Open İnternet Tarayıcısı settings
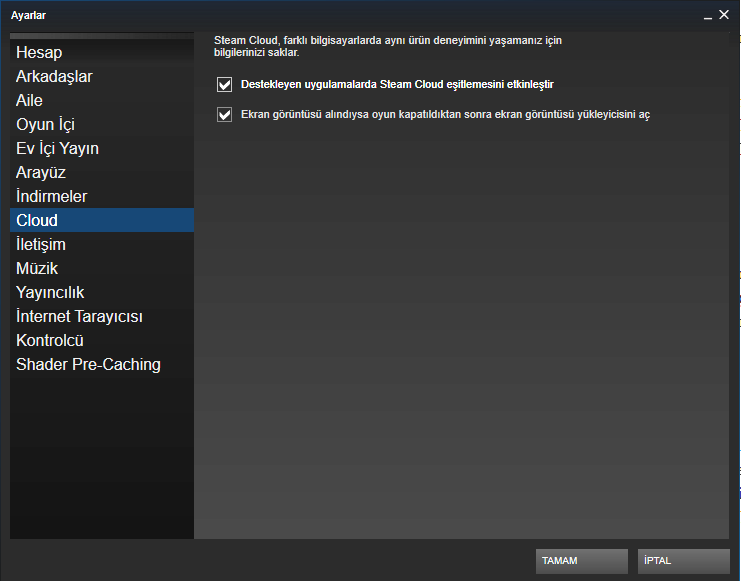This screenshot has height=581, width=741. [79, 316]
